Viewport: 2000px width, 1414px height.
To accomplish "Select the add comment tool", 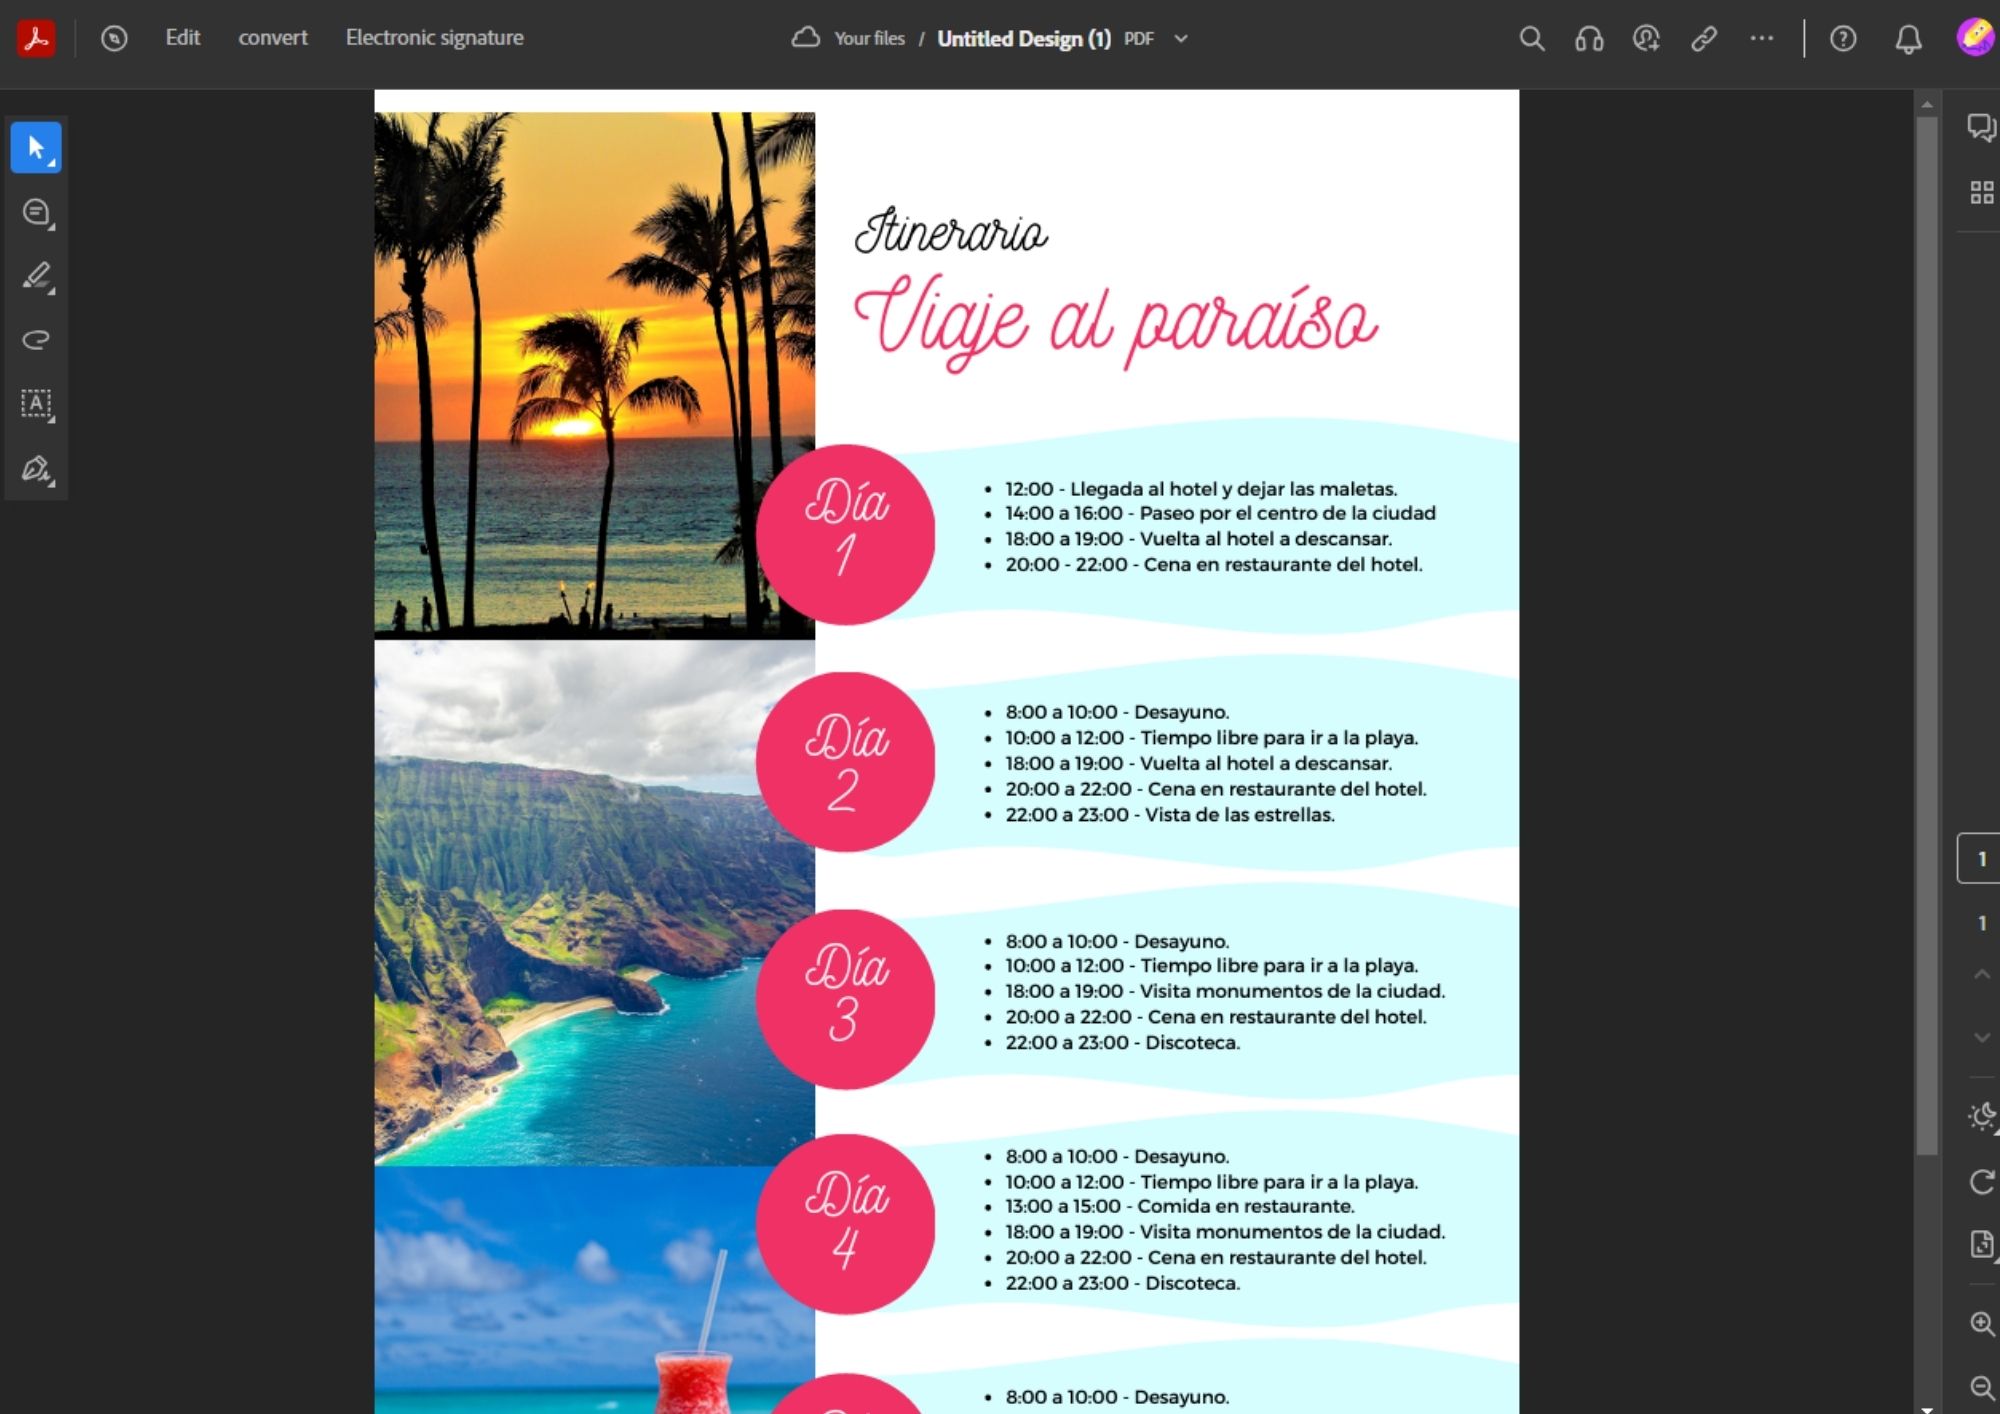I will click(36, 213).
